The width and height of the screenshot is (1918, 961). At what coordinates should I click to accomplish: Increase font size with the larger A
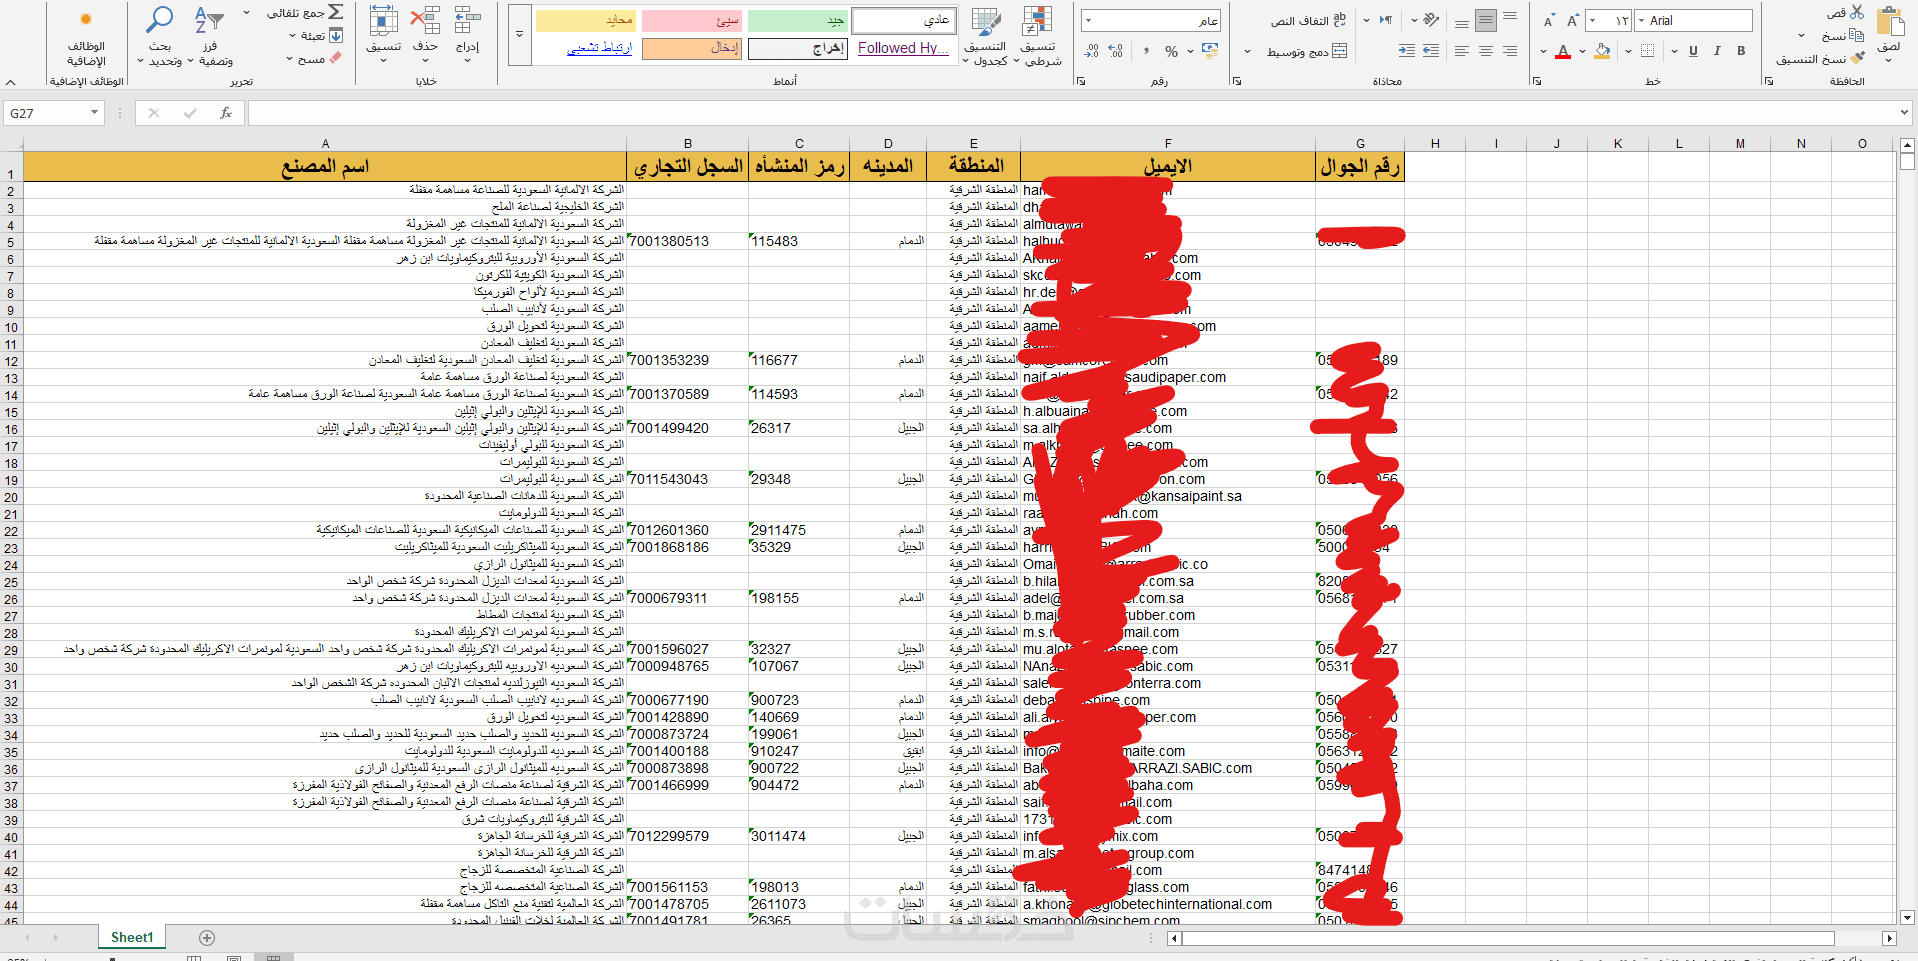click(1573, 20)
